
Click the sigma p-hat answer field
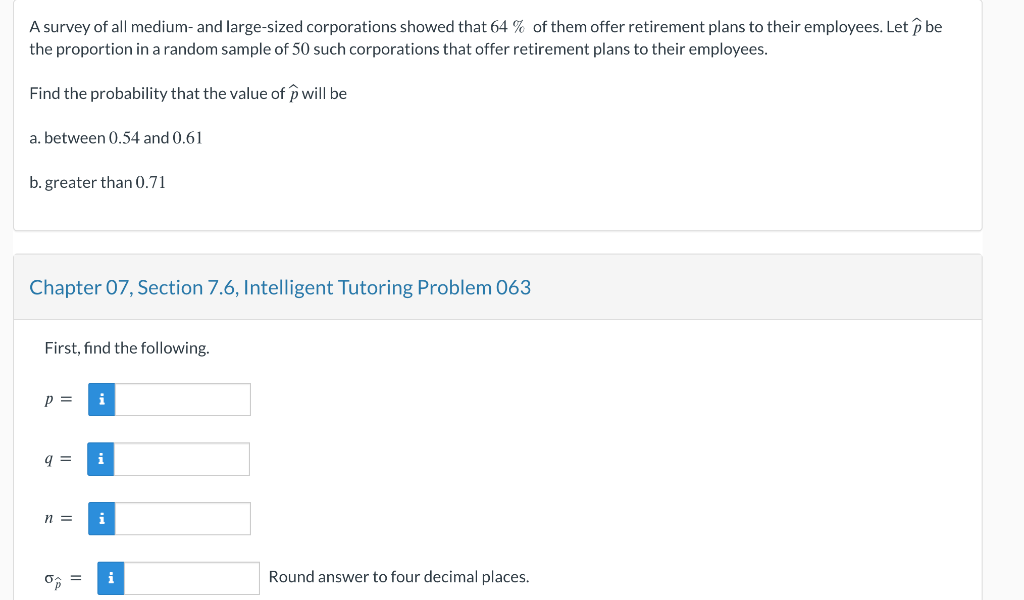(192, 578)
